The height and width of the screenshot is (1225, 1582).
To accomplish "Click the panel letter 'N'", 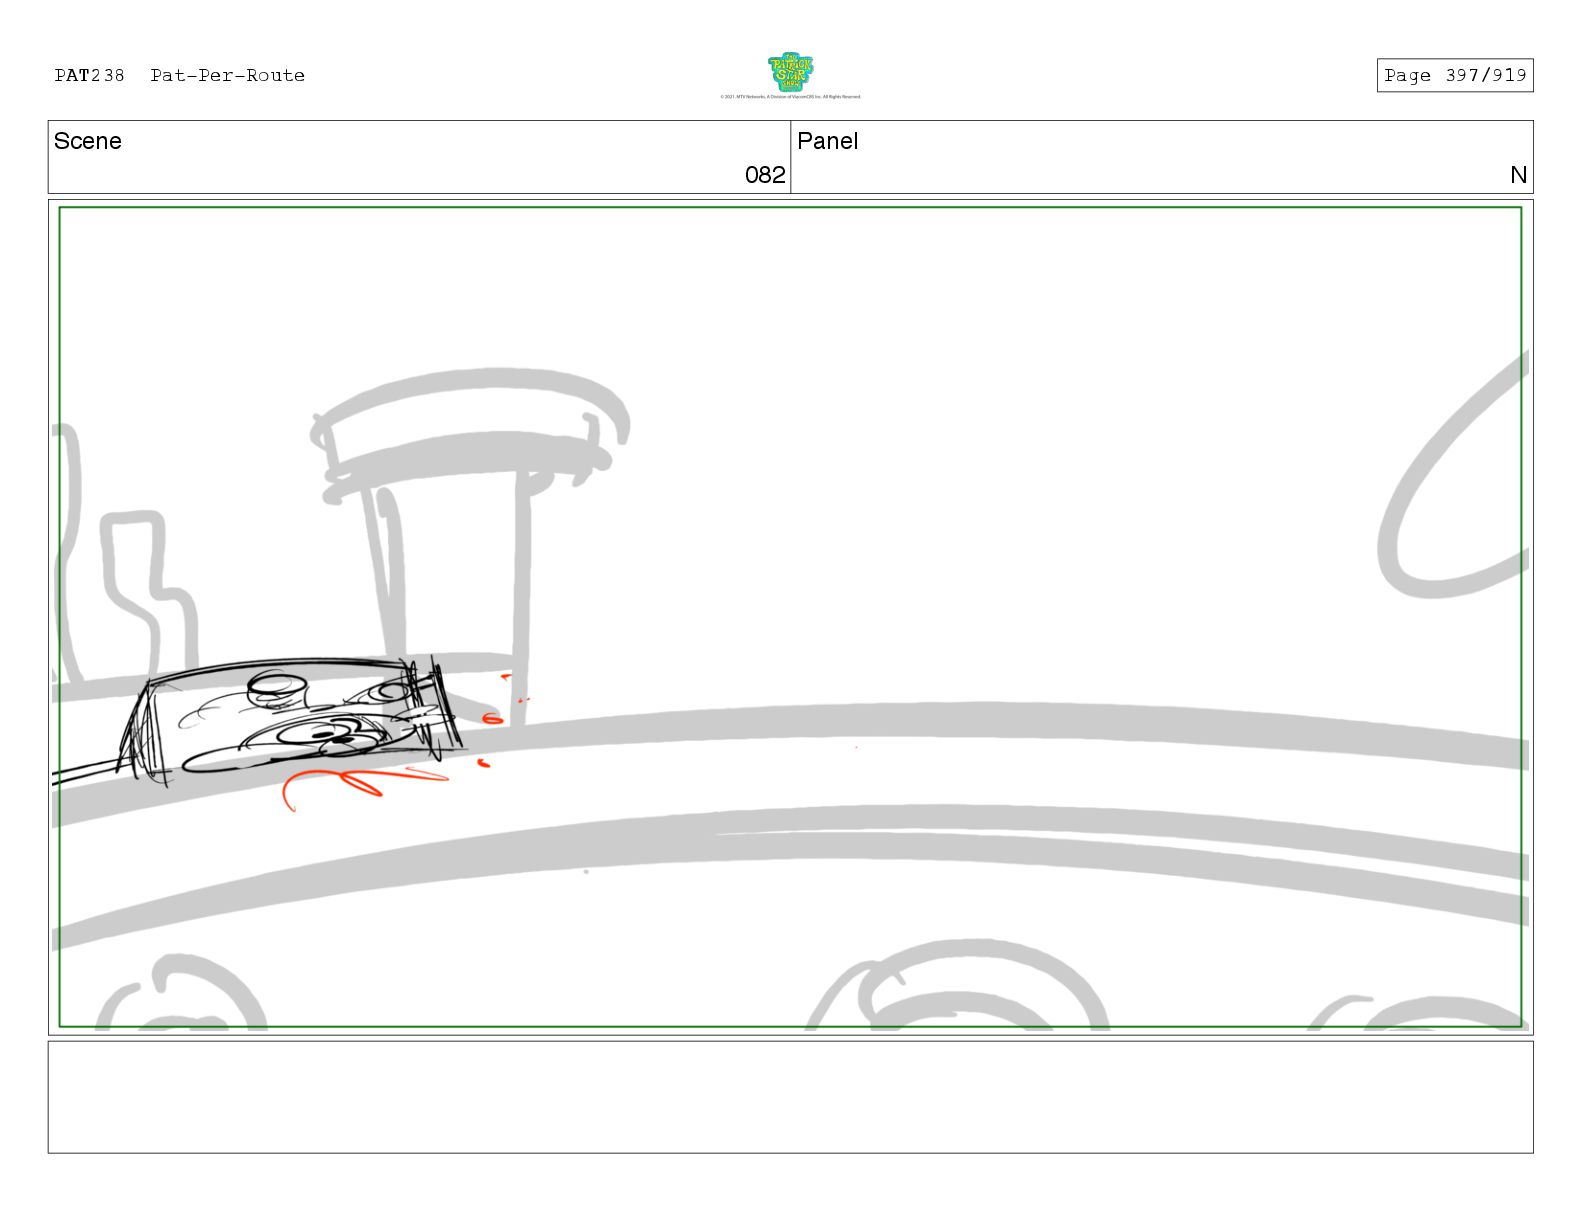I will tap(1518, 175).
